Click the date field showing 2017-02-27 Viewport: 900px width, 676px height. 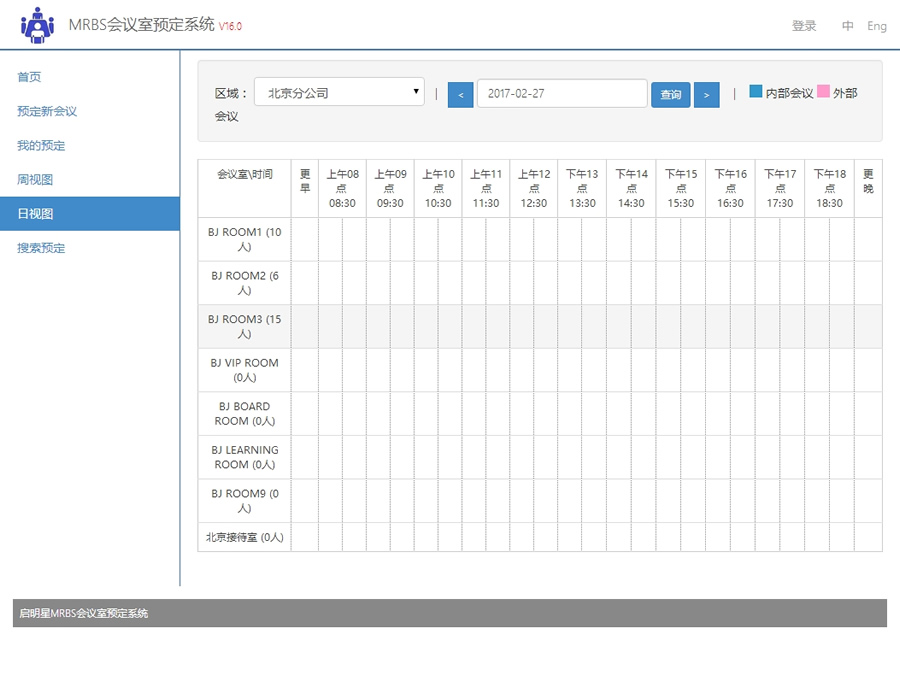click(x=562, y=93)
